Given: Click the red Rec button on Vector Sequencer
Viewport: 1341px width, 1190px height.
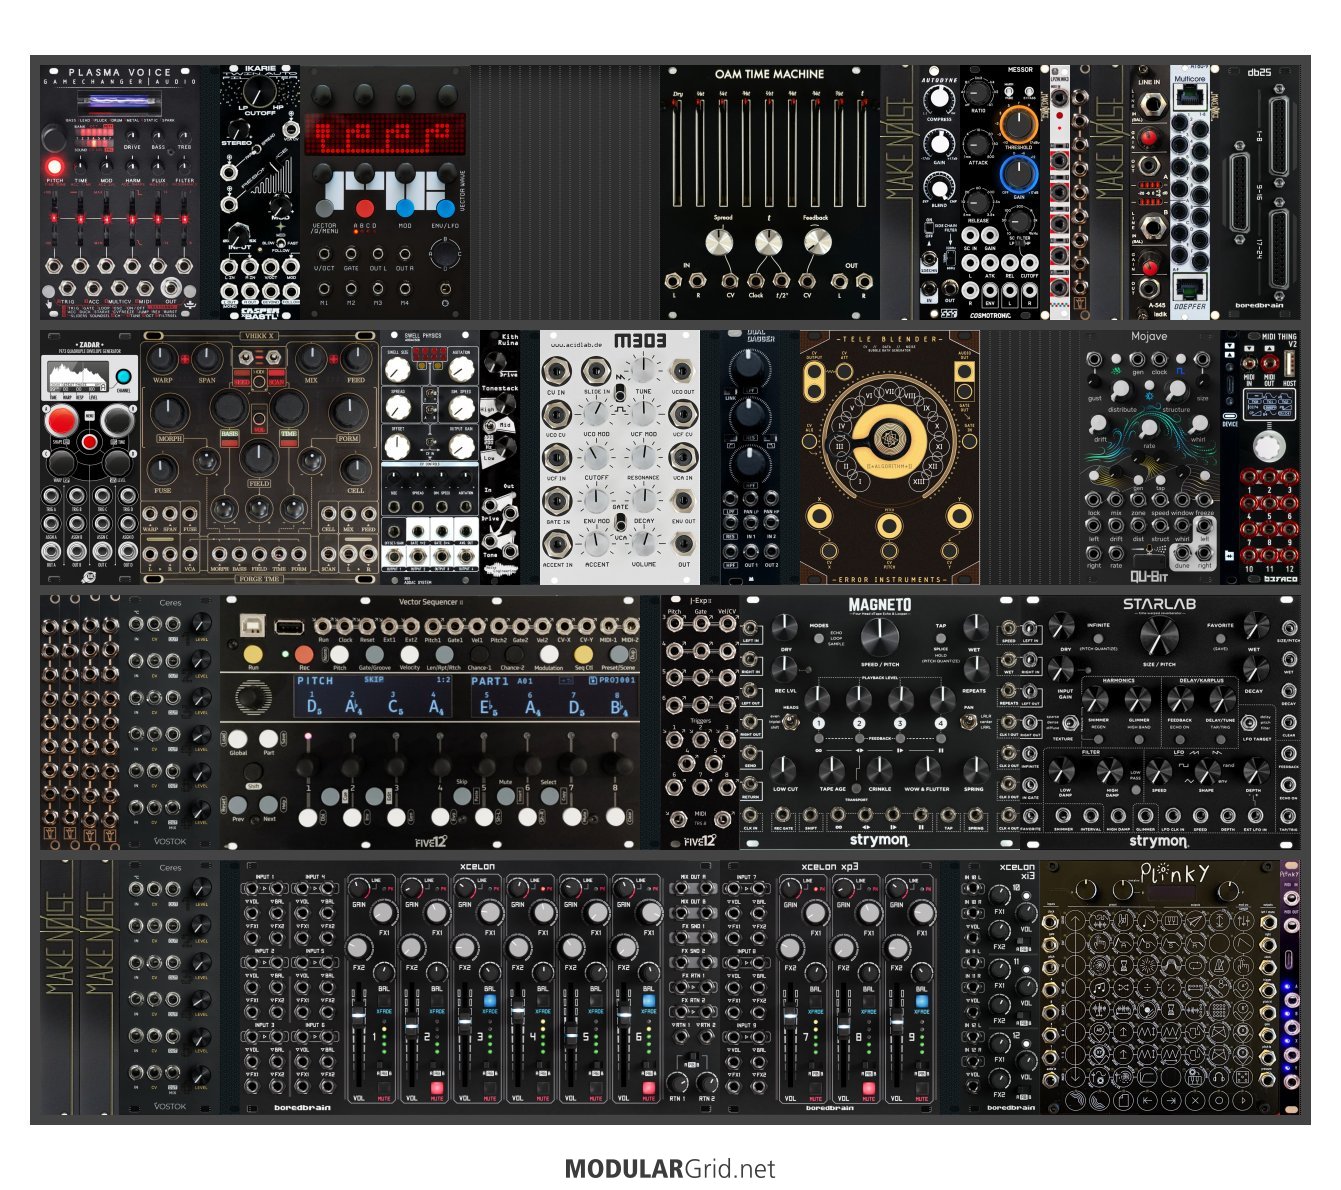Looking at the screenshot, I should click(304, 654).
